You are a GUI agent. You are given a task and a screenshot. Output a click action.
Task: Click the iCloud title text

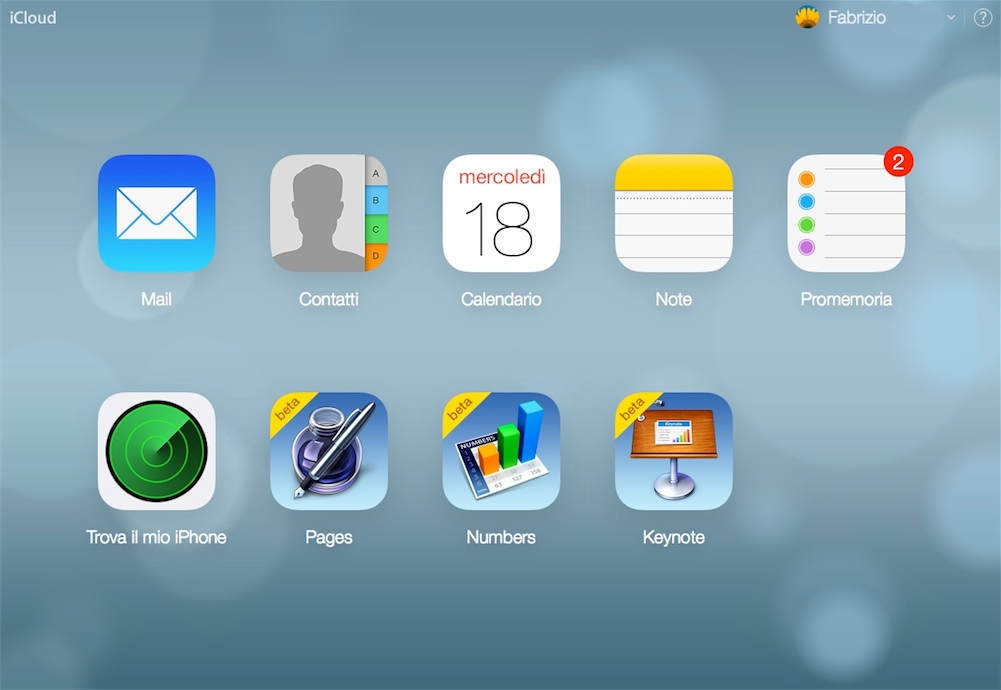coord(33,18)
